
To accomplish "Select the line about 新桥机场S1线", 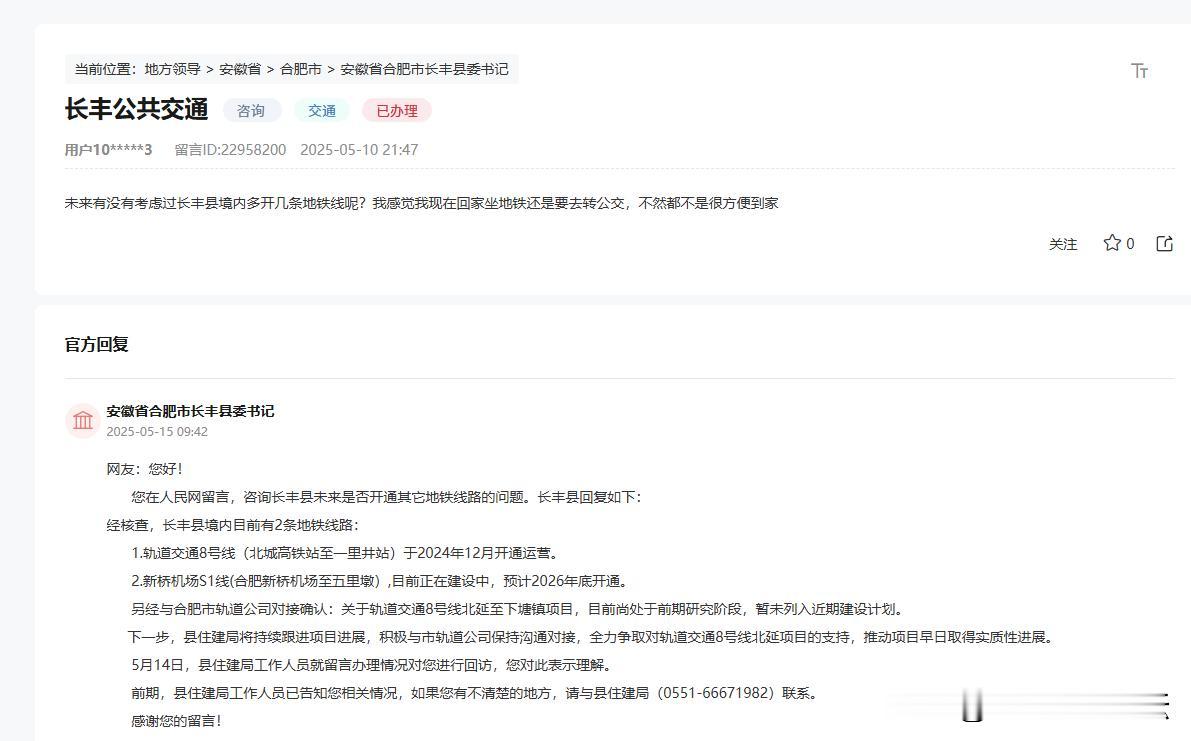I will [381, 581].
